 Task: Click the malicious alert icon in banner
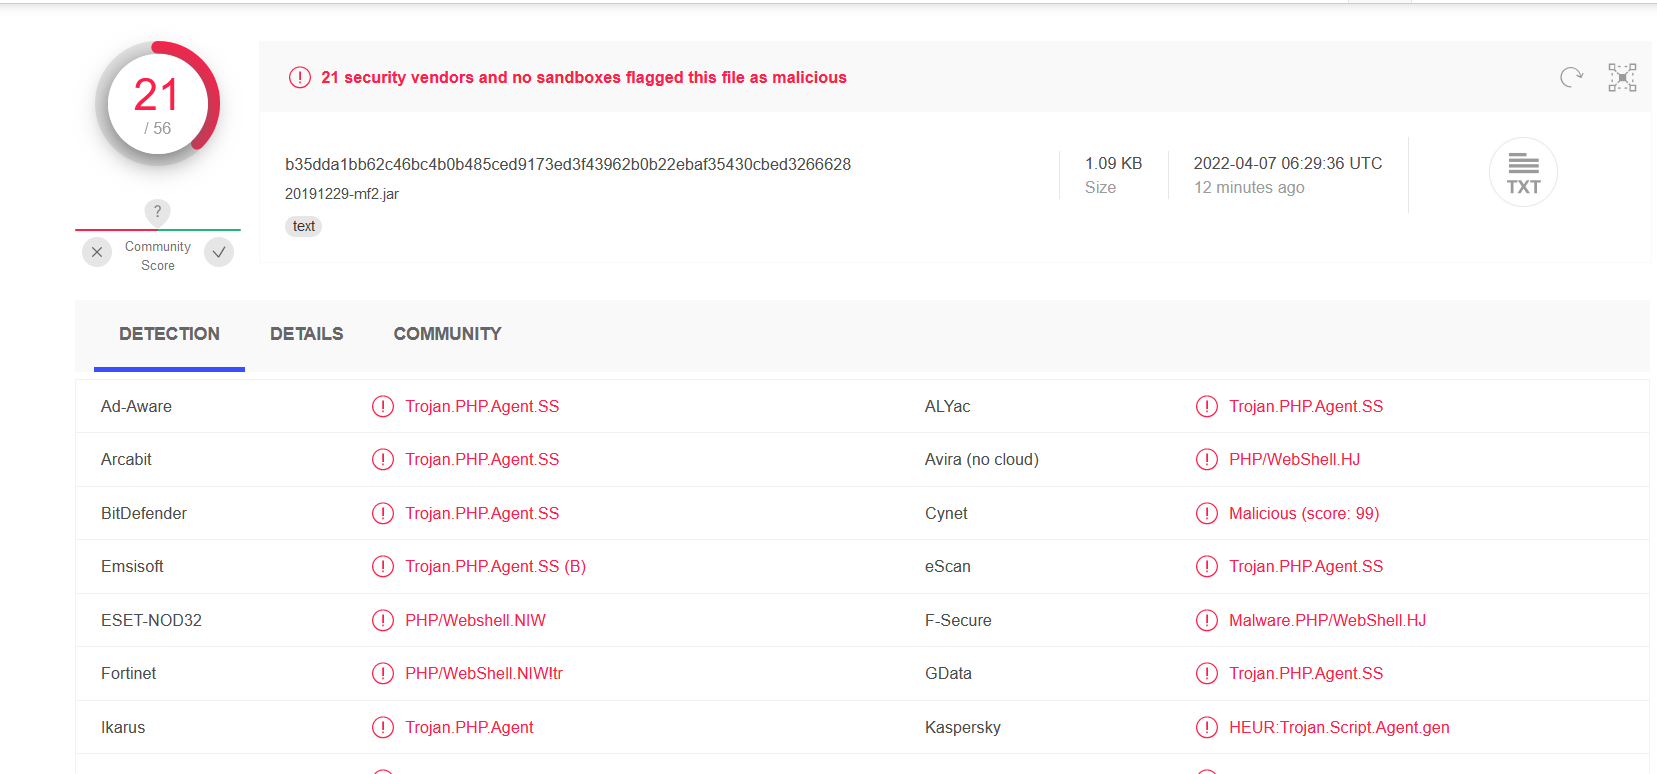pyautogui.click(x=300, y=77)
